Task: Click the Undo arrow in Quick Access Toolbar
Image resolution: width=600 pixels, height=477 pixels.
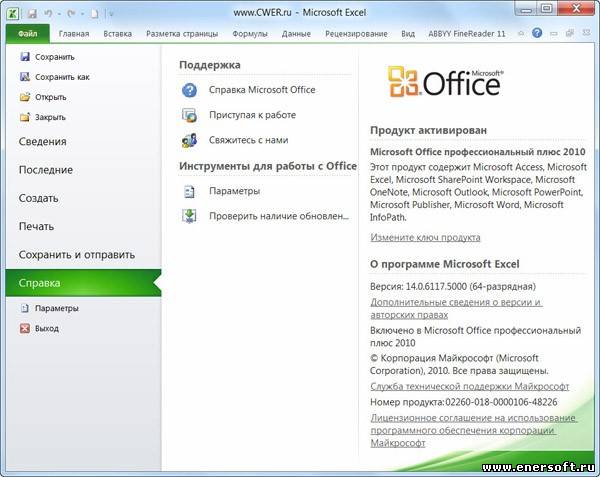Action: (x=48, y=14)
